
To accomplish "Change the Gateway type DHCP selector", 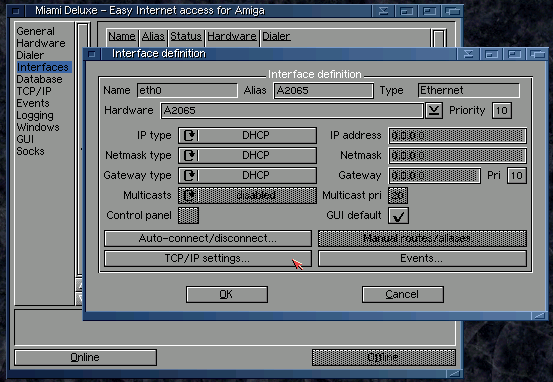I will 247,175.
